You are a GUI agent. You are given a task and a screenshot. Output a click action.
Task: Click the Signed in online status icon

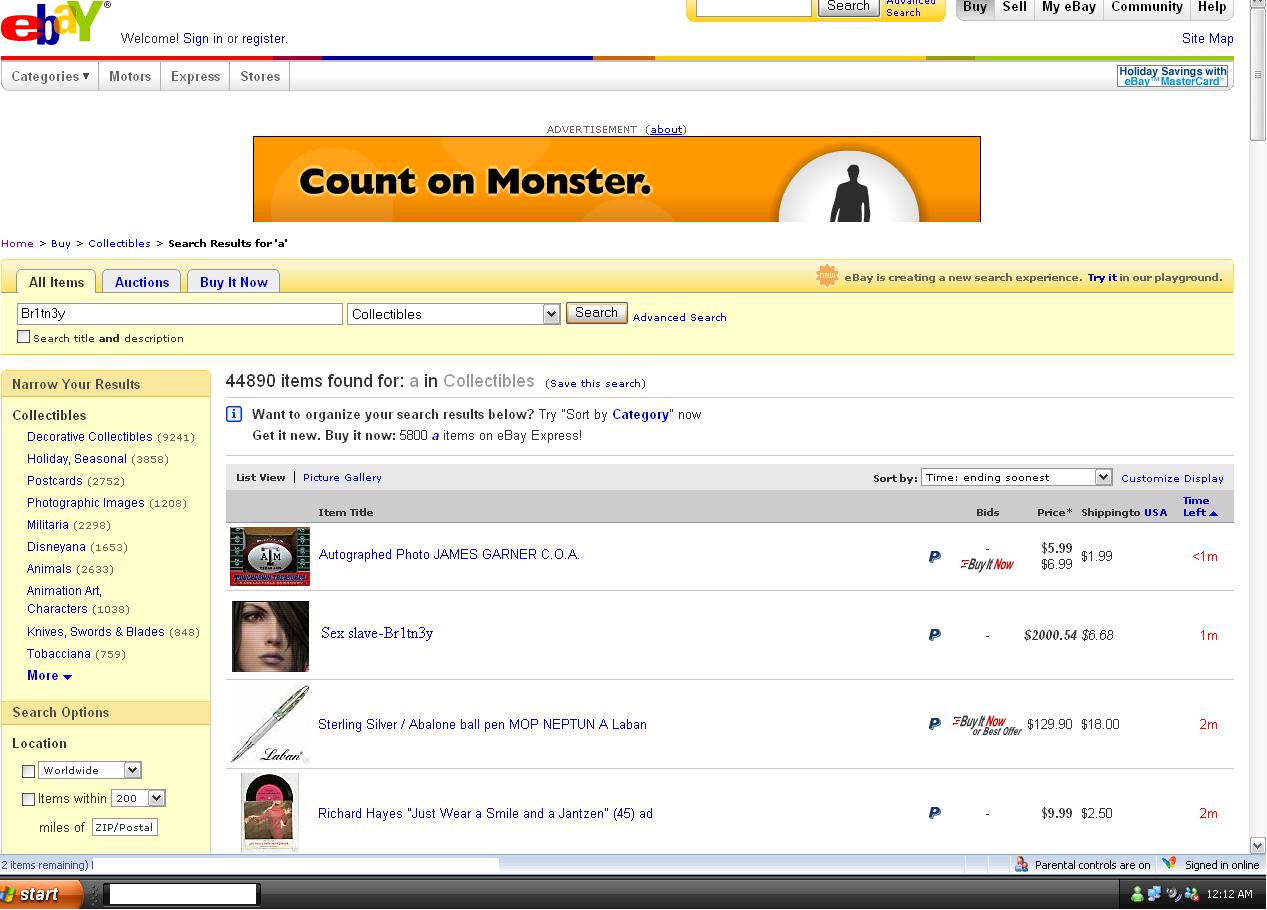(x=1169, y=864)
